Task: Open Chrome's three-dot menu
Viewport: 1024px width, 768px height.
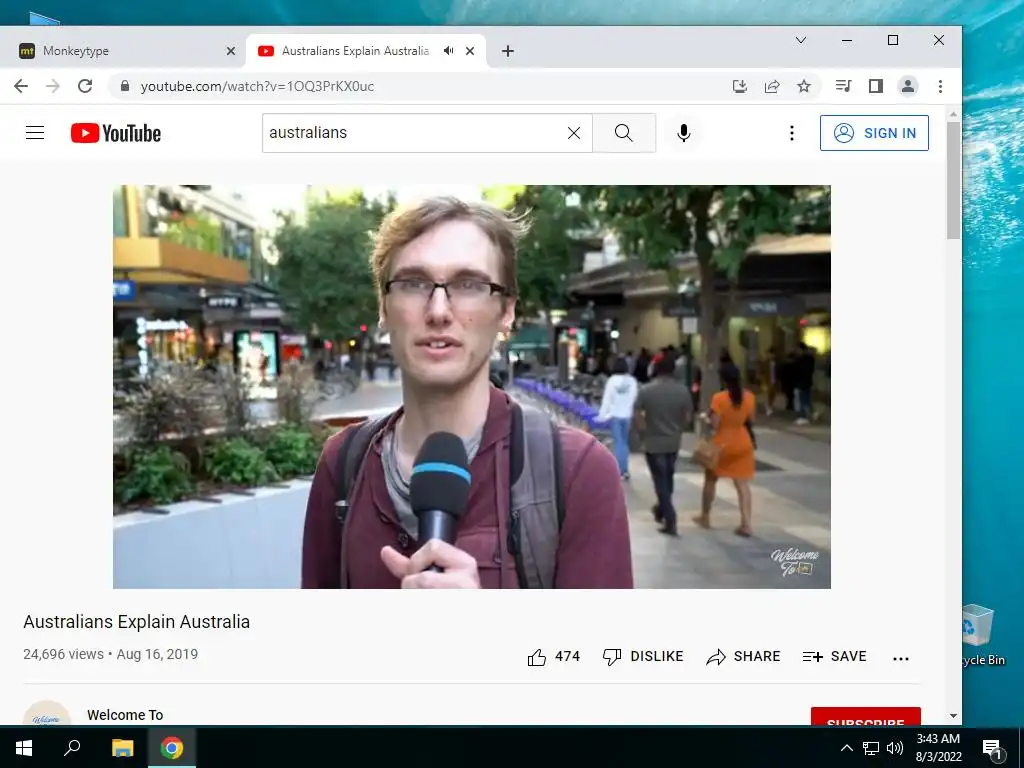Action: (x=940, y=86)
